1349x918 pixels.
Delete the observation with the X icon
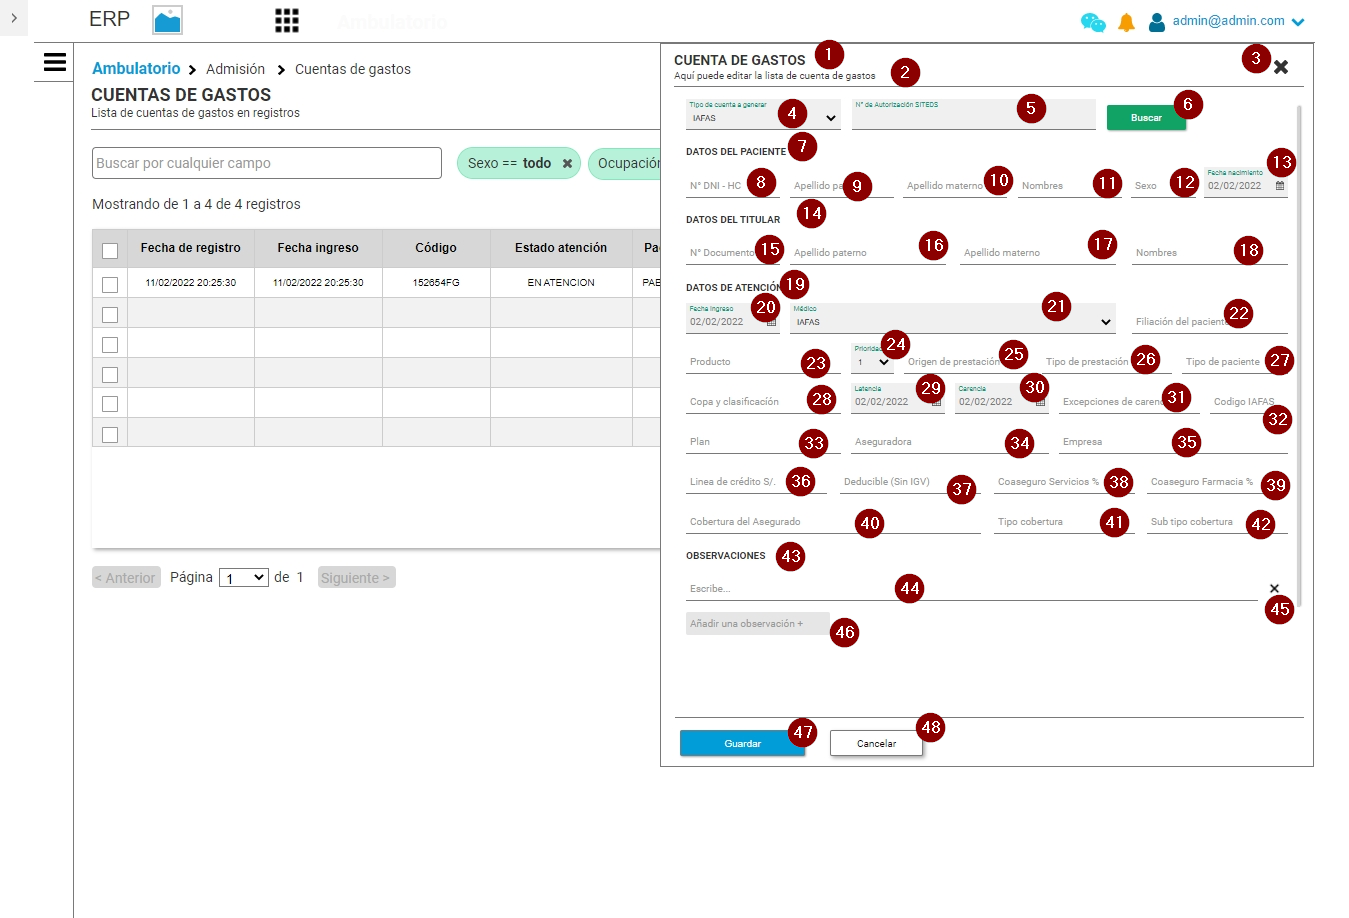[1274, 588]
